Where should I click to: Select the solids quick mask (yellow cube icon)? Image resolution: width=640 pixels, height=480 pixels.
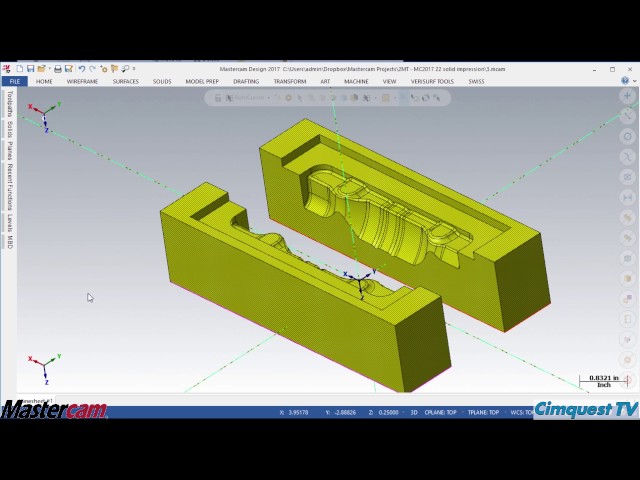click(x=627, y=278)
